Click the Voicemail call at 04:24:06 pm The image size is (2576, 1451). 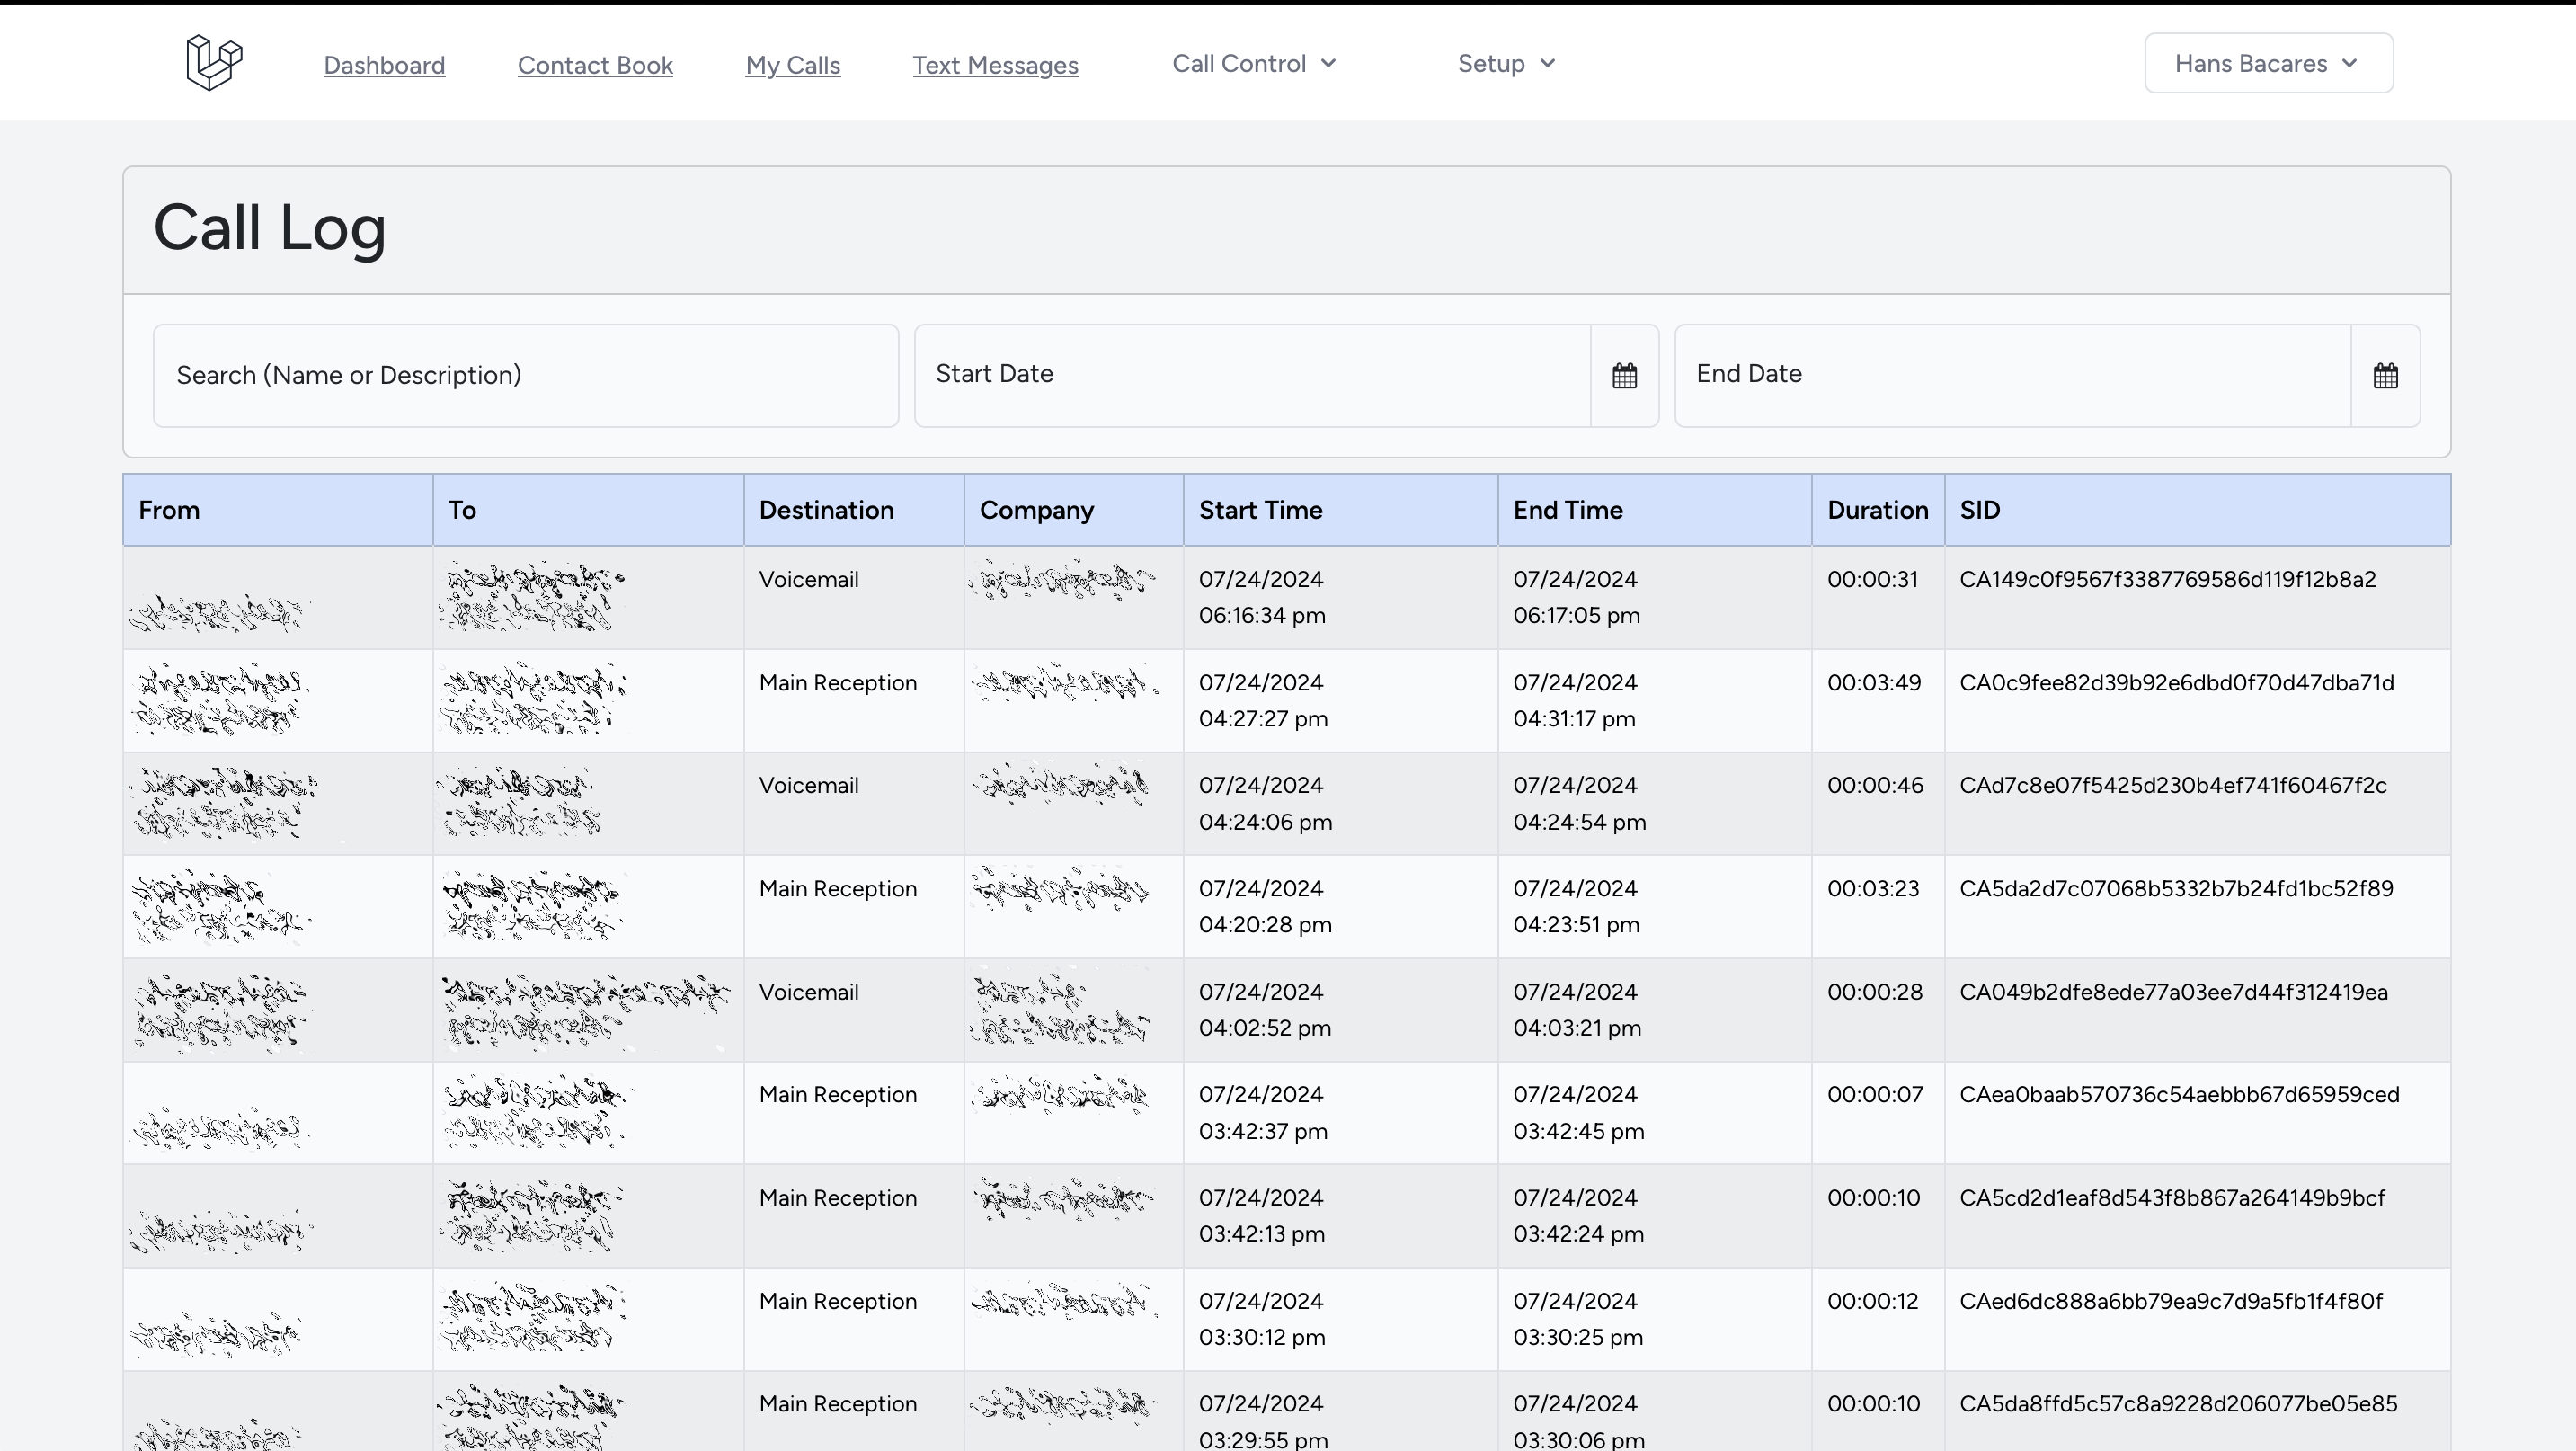[x=808, y=786]
